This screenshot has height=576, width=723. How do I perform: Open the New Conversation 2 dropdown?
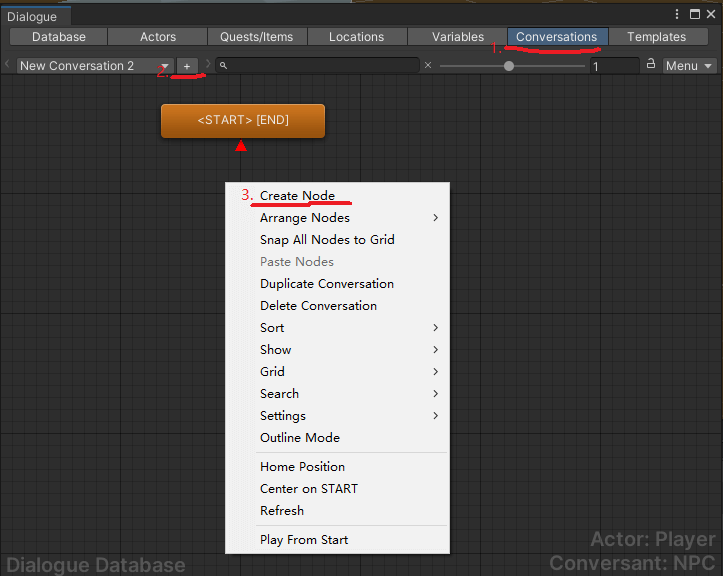pyautogui.click(x=95, y=66)
